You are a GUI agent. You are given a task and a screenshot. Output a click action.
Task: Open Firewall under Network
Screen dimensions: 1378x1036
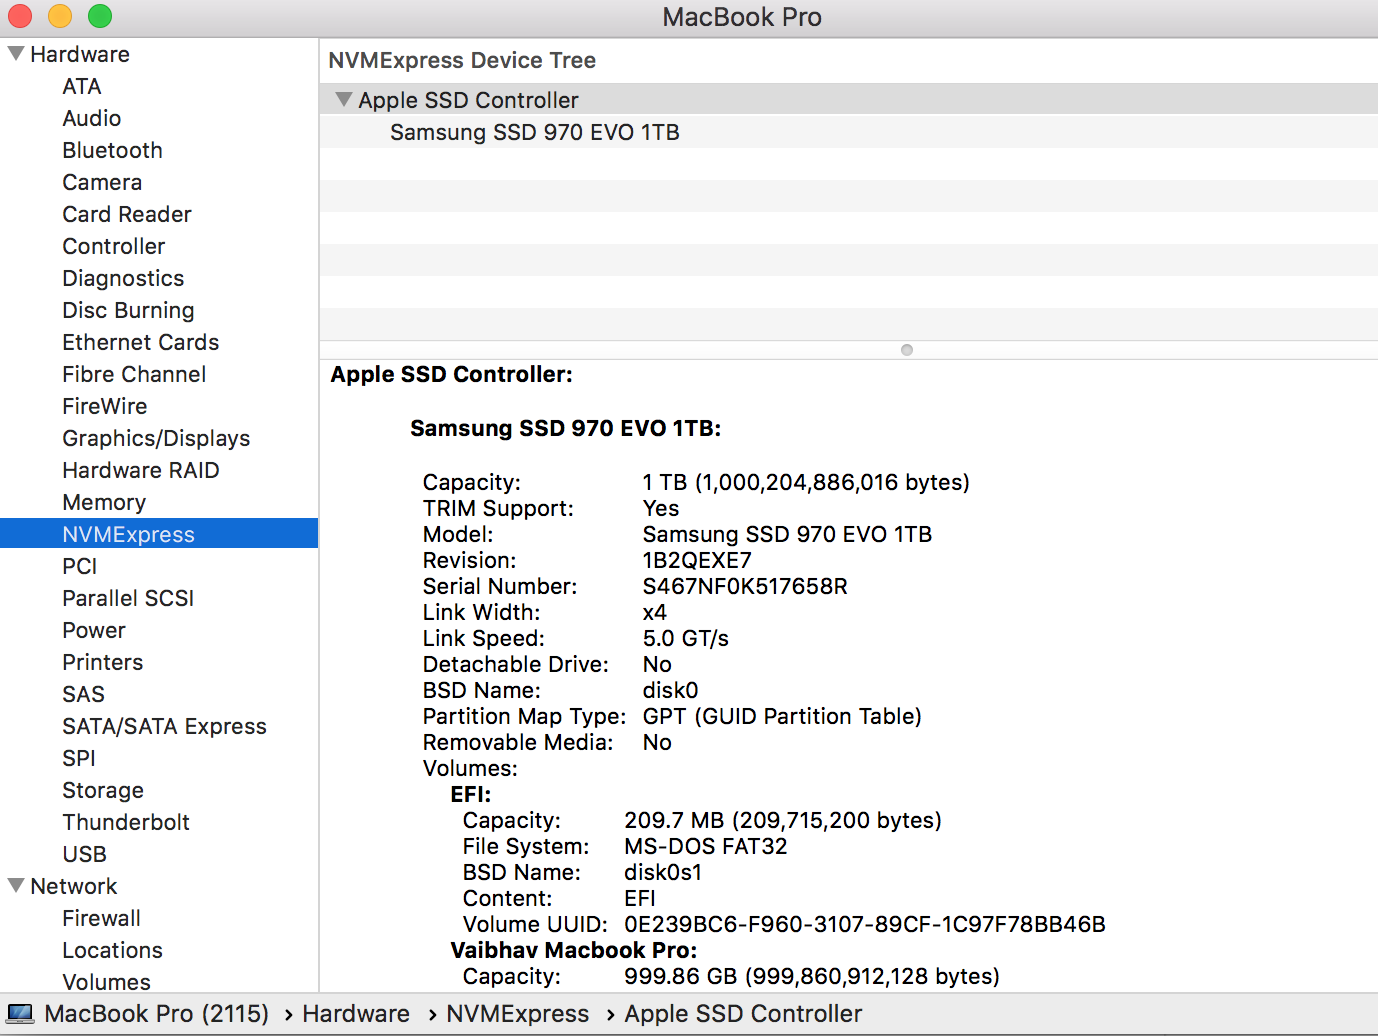pos(101,918)
